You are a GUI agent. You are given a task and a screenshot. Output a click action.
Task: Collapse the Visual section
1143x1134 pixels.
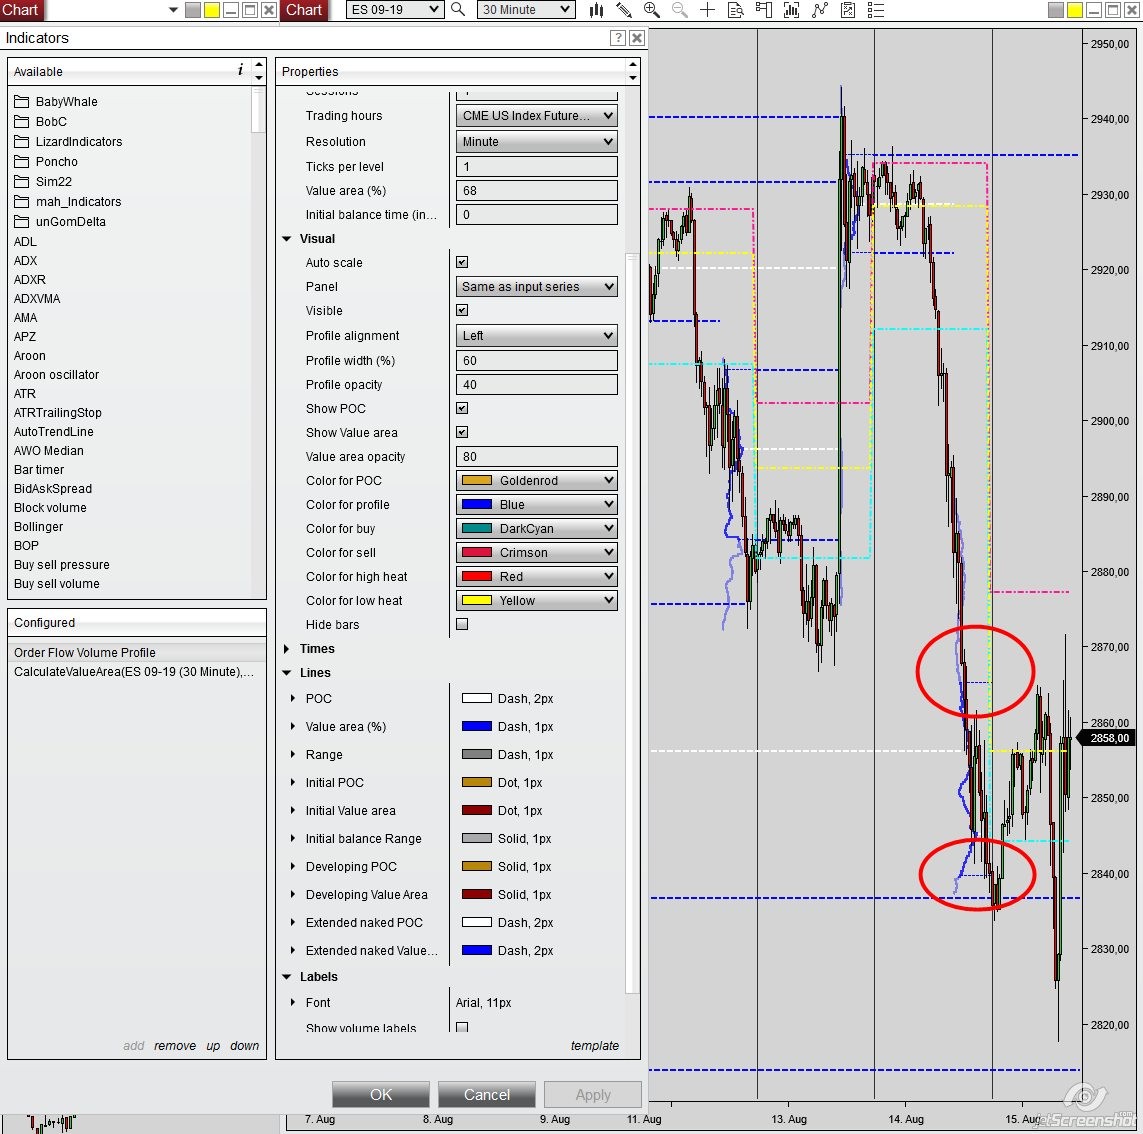point(286,238)
